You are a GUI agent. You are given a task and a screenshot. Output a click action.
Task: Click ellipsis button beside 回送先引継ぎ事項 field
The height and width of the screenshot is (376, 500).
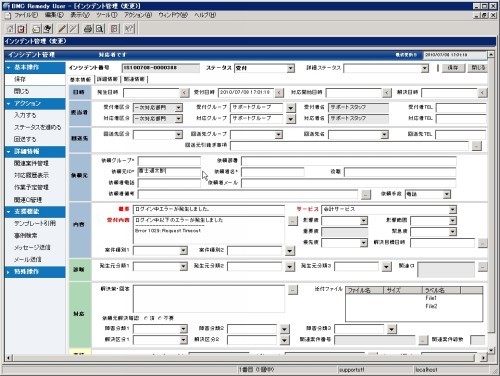tap(477, 146)
